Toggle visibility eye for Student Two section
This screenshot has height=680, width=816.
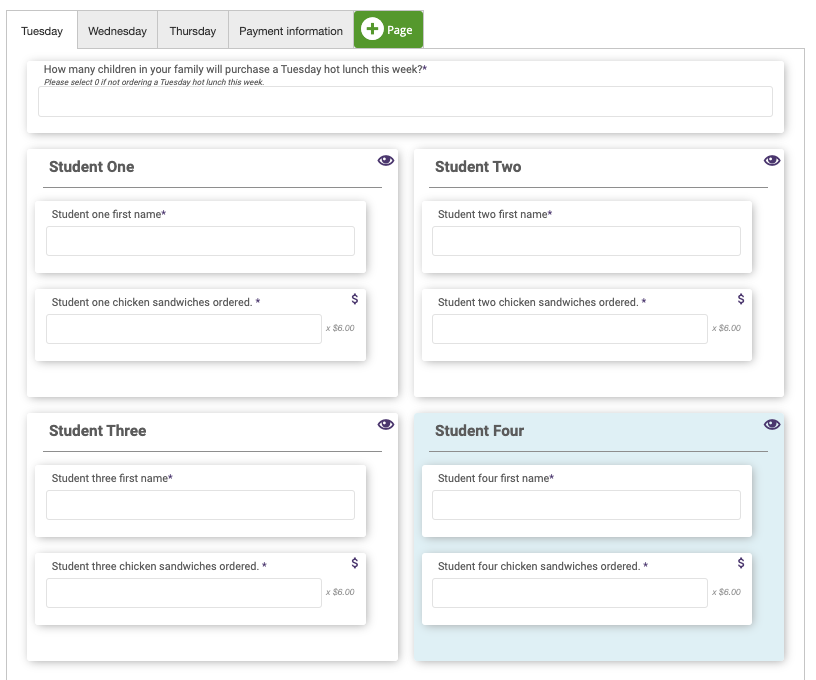772,161
